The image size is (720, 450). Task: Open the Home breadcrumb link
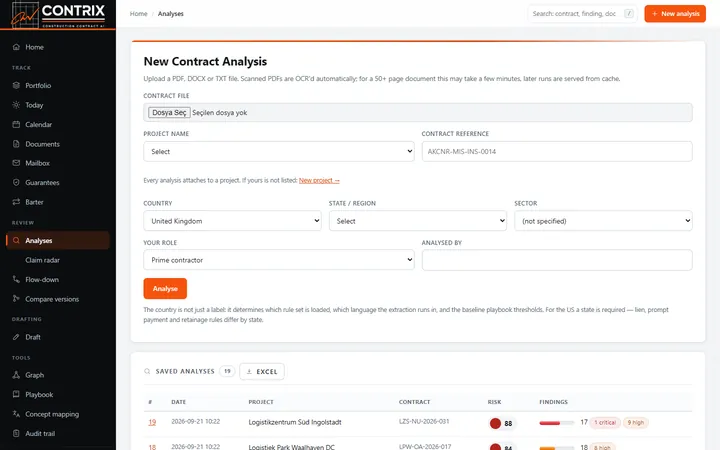138,14
